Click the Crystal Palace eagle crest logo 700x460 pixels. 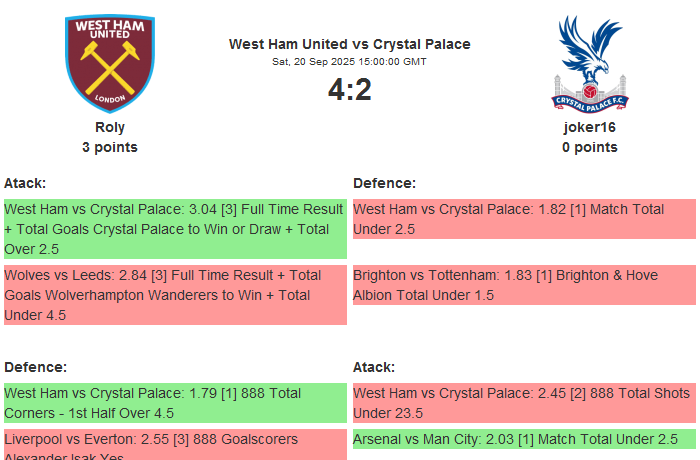589,63
